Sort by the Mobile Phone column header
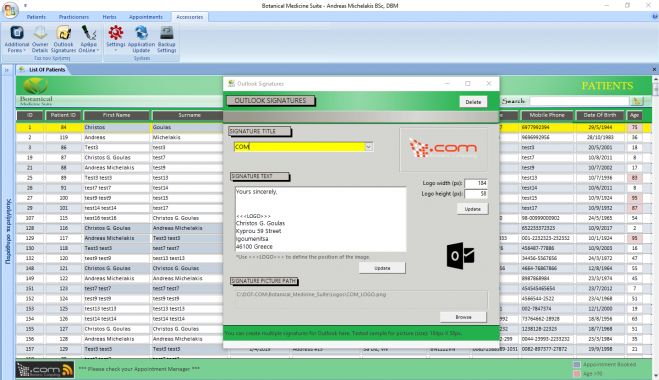The image size is (659, 380). pyautogui.click(x=546, y=115)
